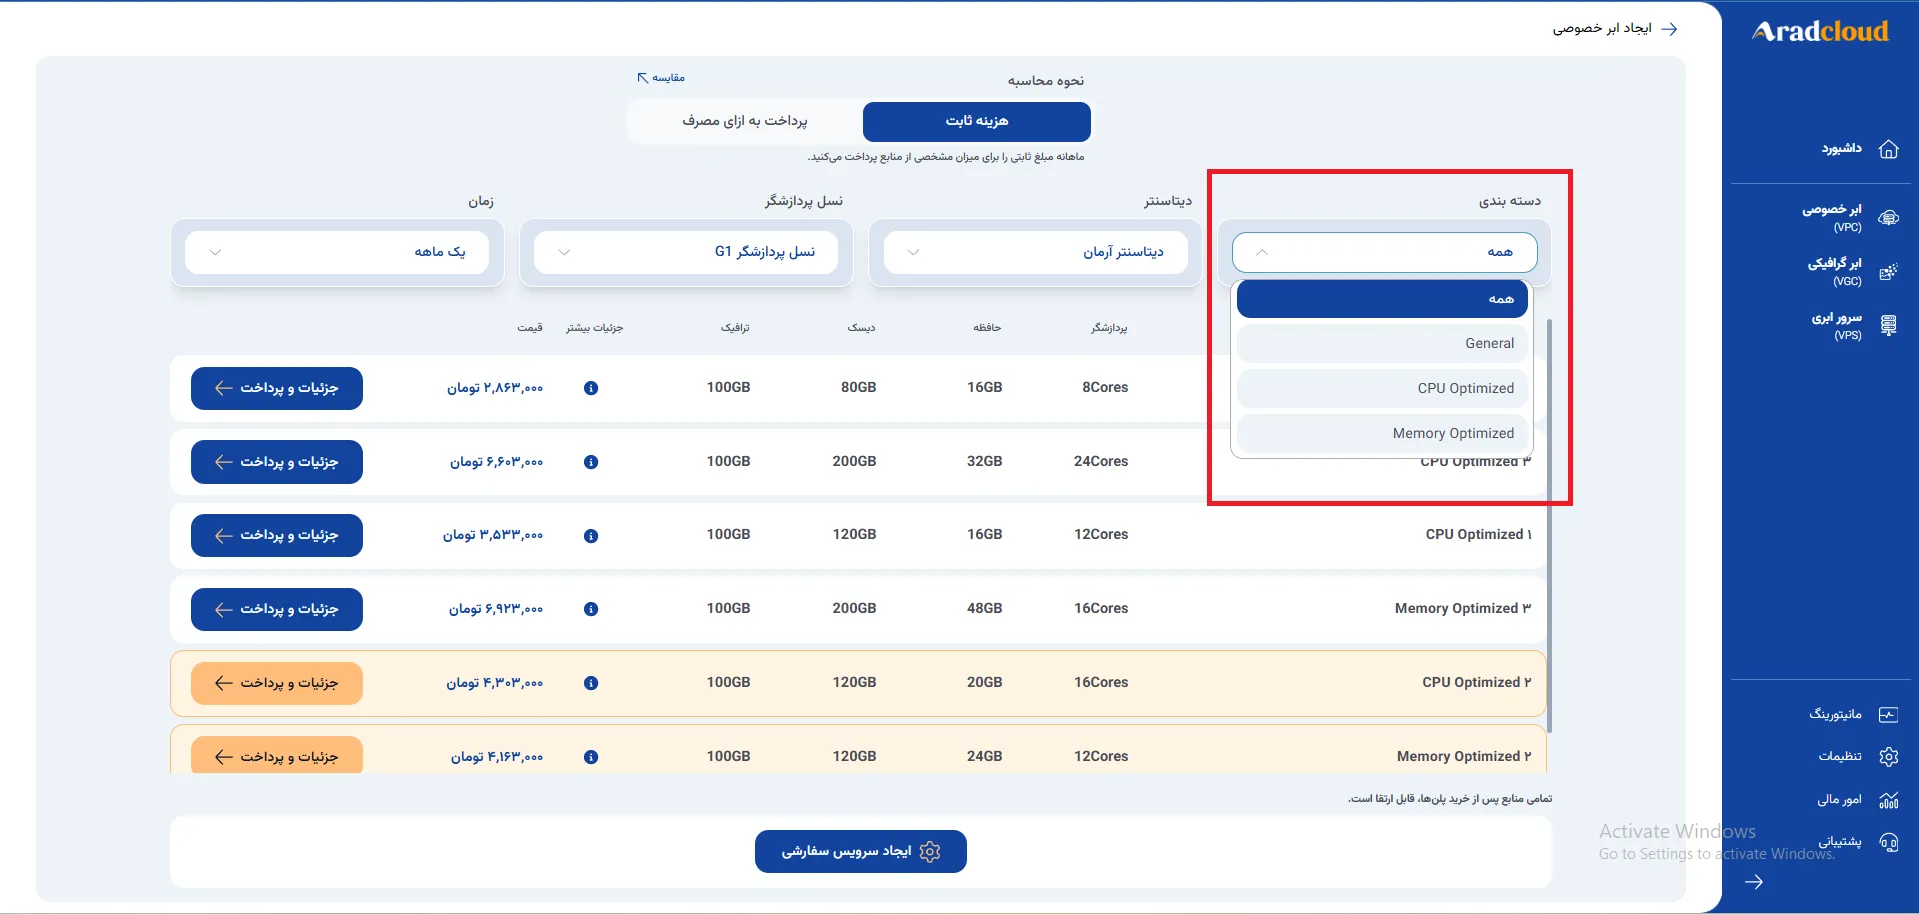Click the Memory Optimized ۳ plan name
Screen dimensions: 1919x915
point(1463,609)
